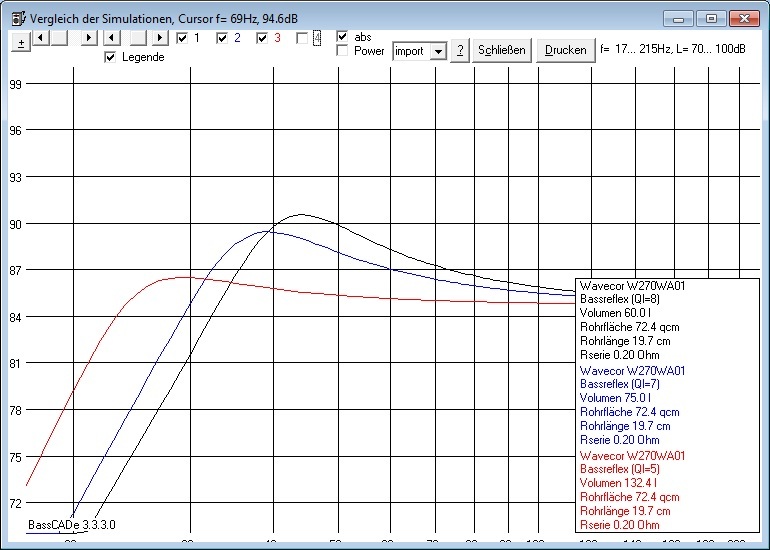The height and width of the screenshot is (550, 770).
Task: Click right arrow of the first scrollbar
Action: (x=88, y=38)
